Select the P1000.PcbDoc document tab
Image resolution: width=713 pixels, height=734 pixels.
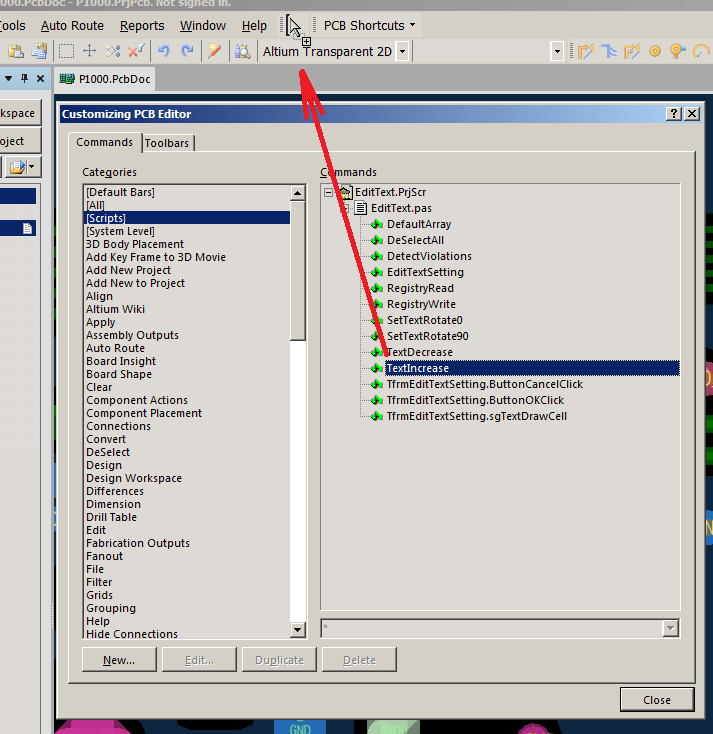click(105, 79)
